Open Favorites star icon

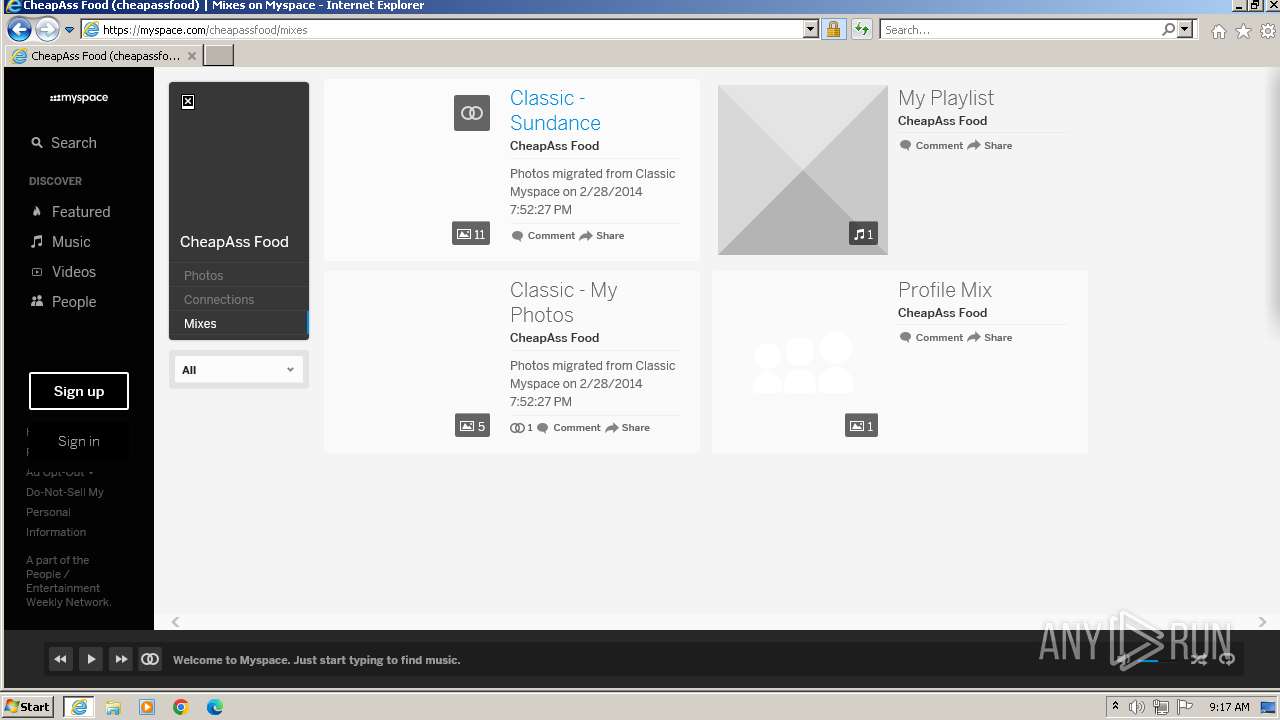[1243, 31]
